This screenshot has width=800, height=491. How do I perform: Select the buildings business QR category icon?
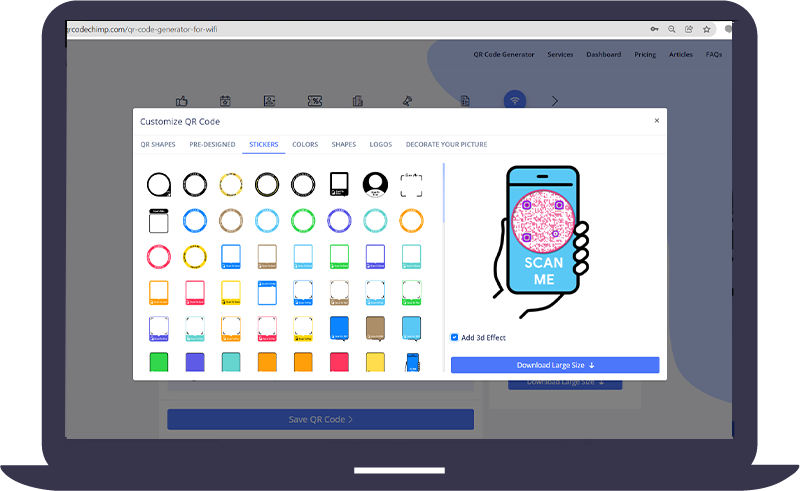click(358, 101)
